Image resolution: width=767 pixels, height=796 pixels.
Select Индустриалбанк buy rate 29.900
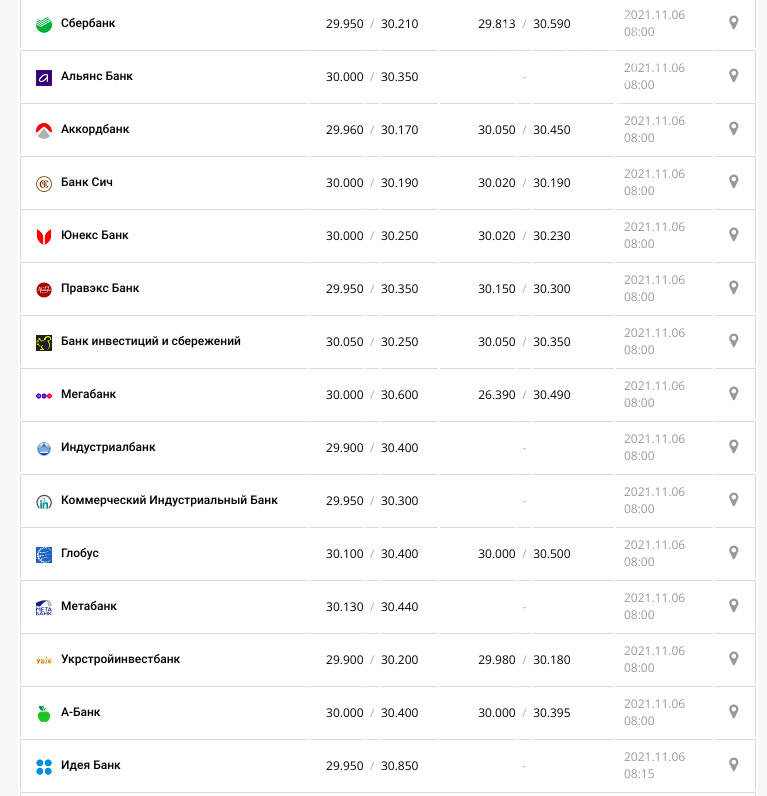point(345,448)
